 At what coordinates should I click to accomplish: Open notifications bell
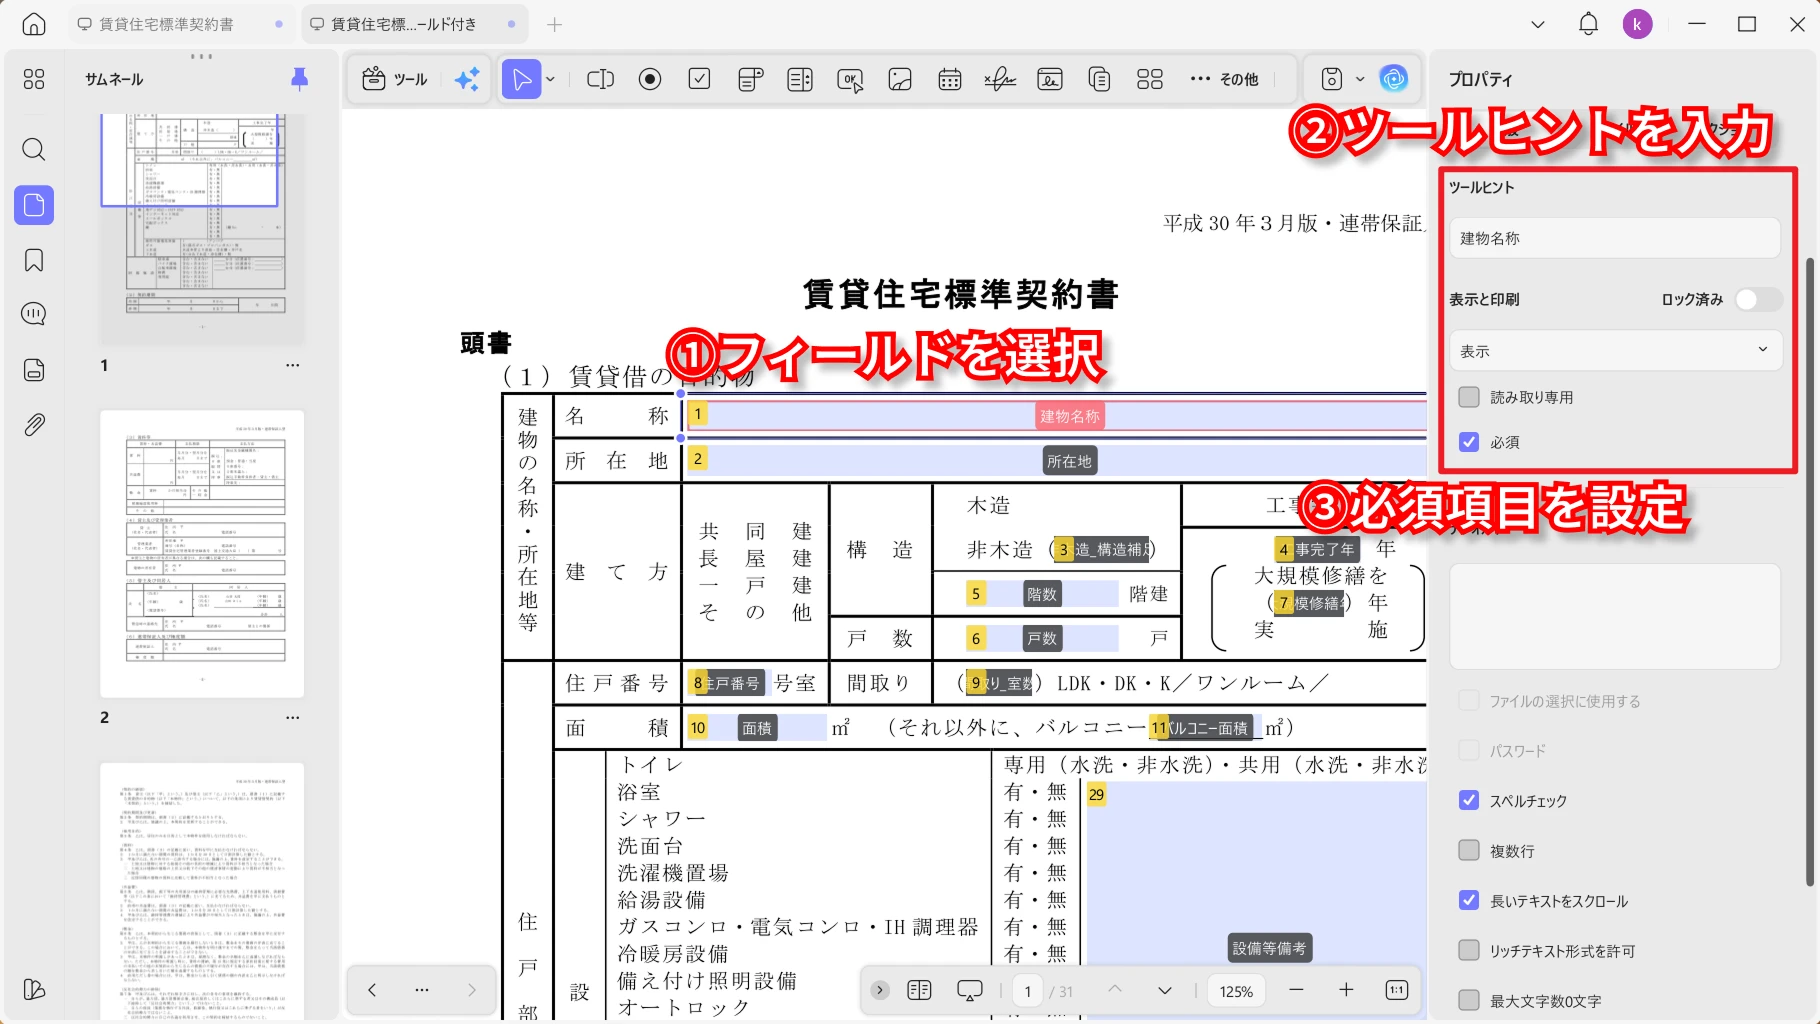pos(1588,24)
